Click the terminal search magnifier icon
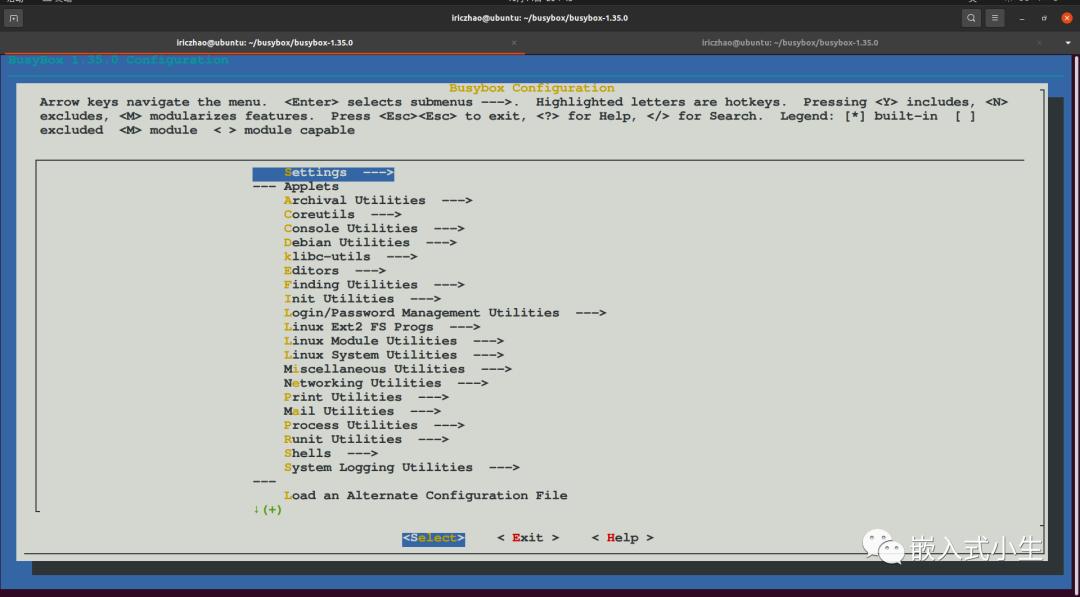 tap(971, 18)
